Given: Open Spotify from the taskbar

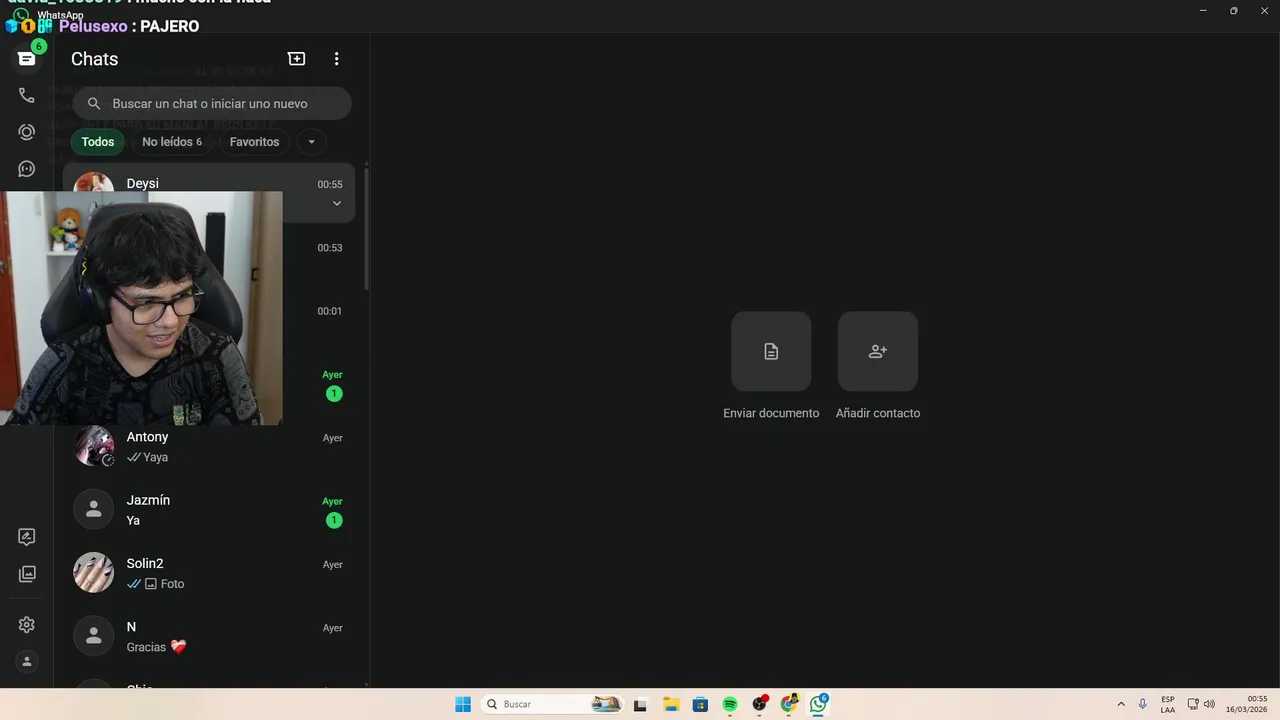Looking at the screenshot, I should click(730, 704).
